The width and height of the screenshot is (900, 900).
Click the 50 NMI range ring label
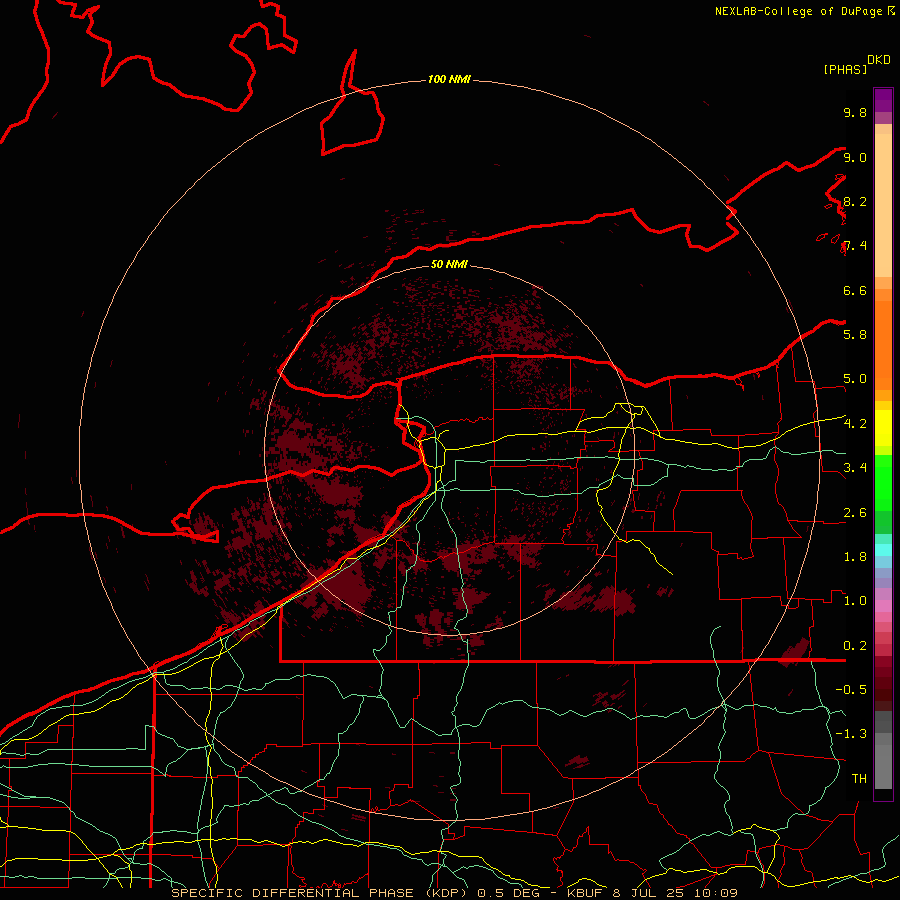(x=449, y=264)
